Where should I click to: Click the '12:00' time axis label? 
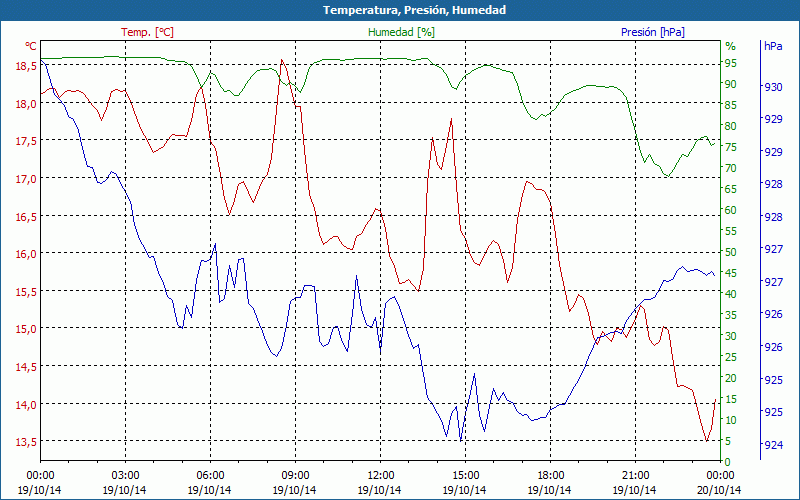click(x=380, y=476)
